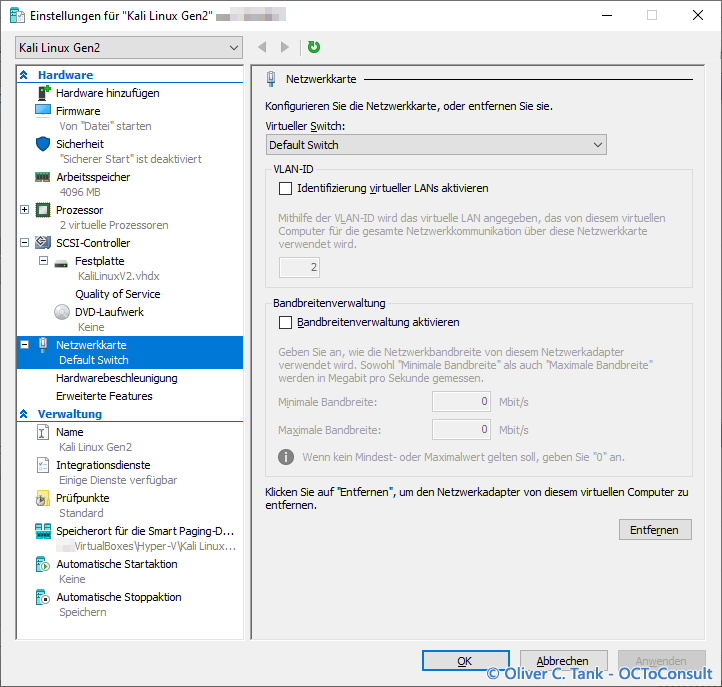
Task: Click the Anwenden button
Action: (661, 661)
